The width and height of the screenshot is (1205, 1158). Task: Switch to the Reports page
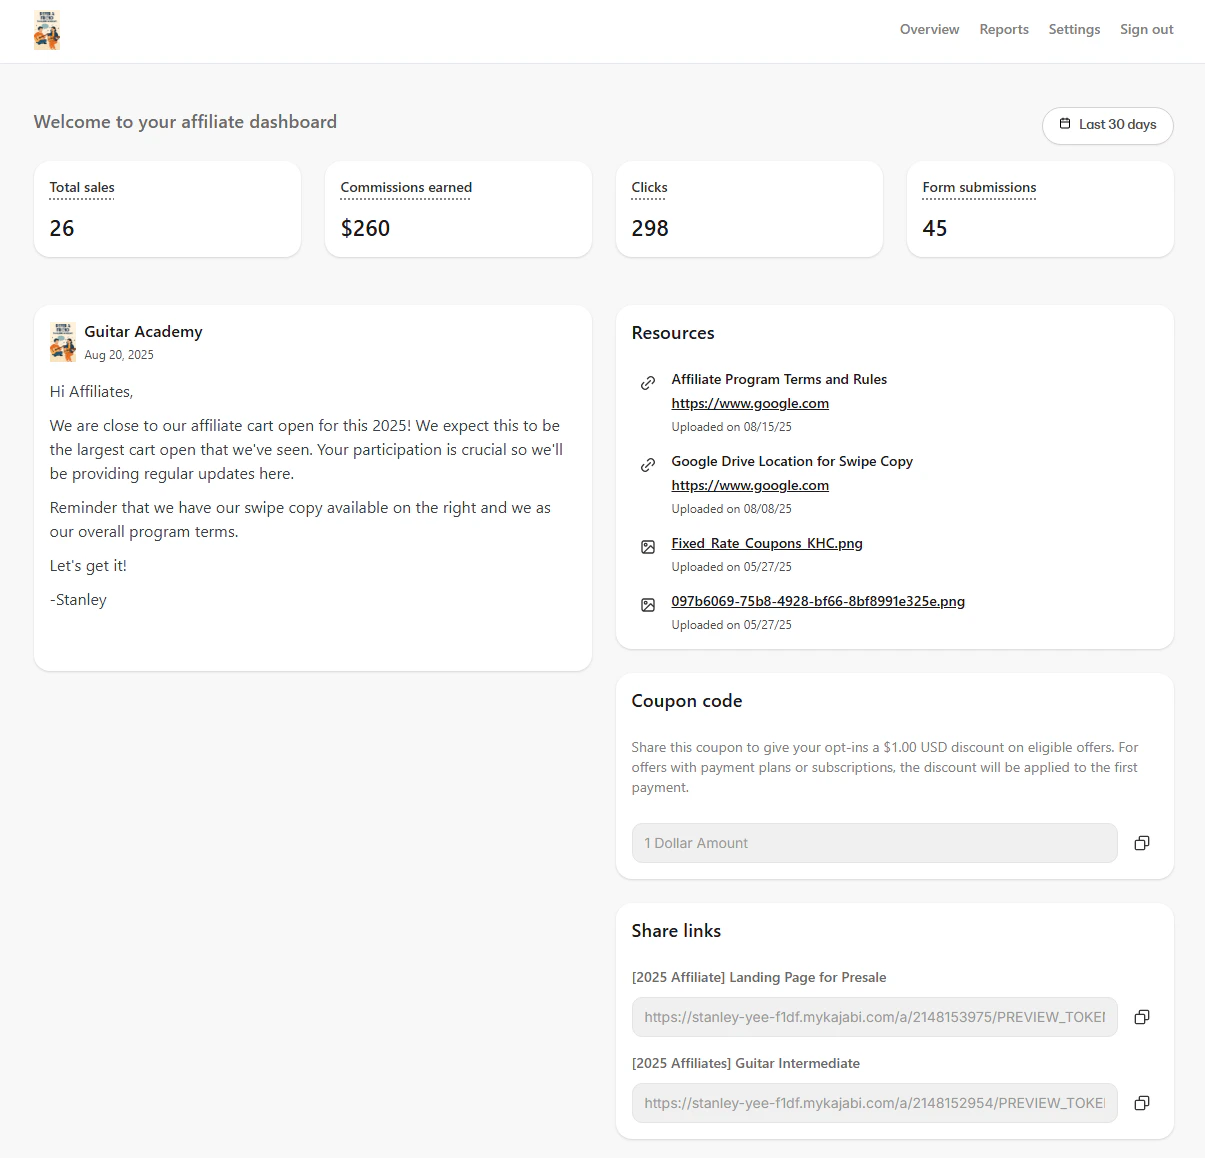click(x=1003, y=29)
